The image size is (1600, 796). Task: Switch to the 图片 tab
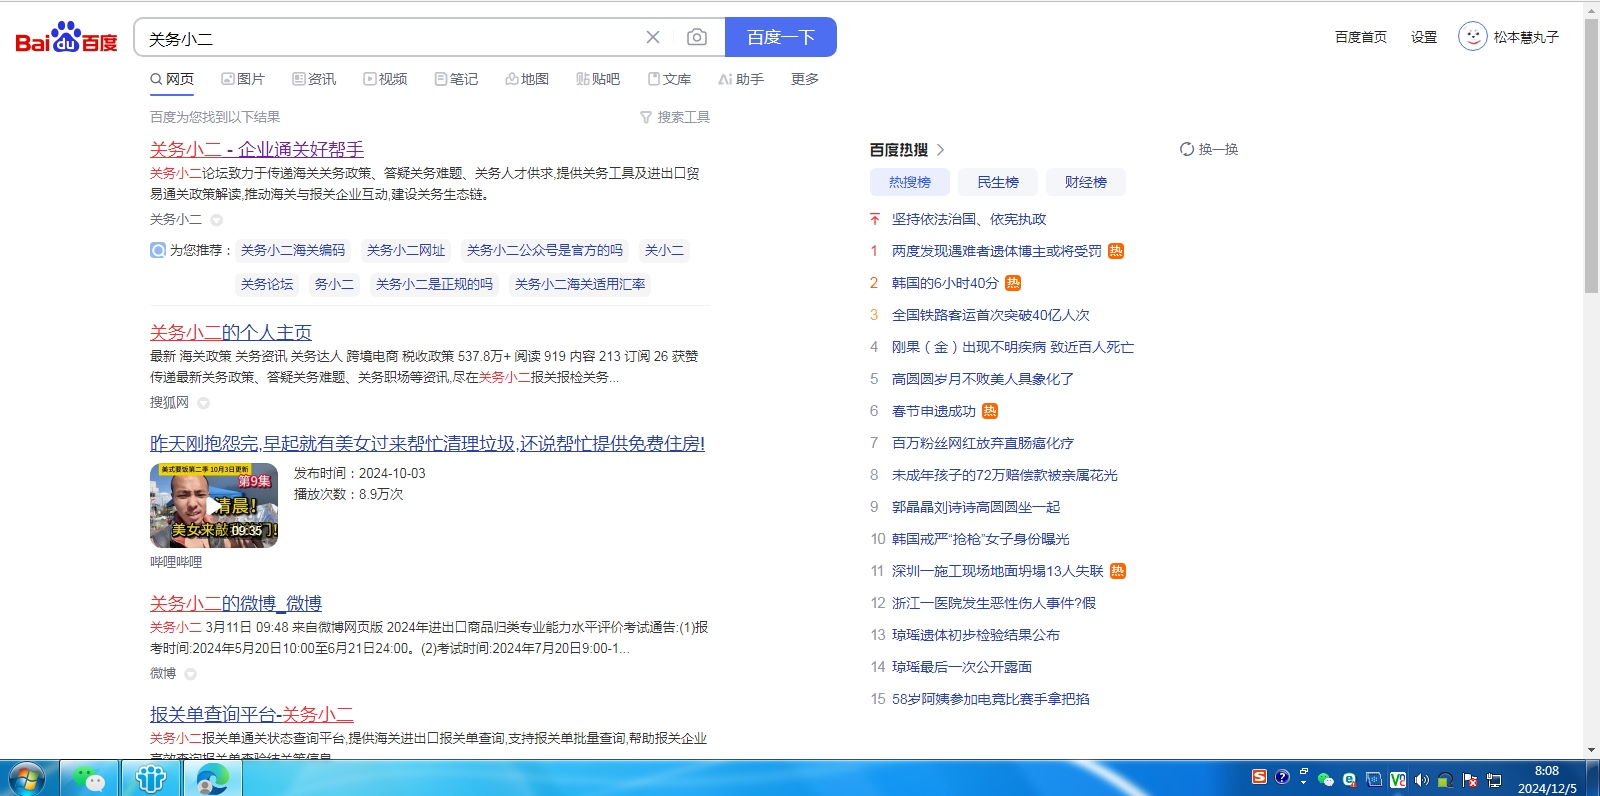243,79
